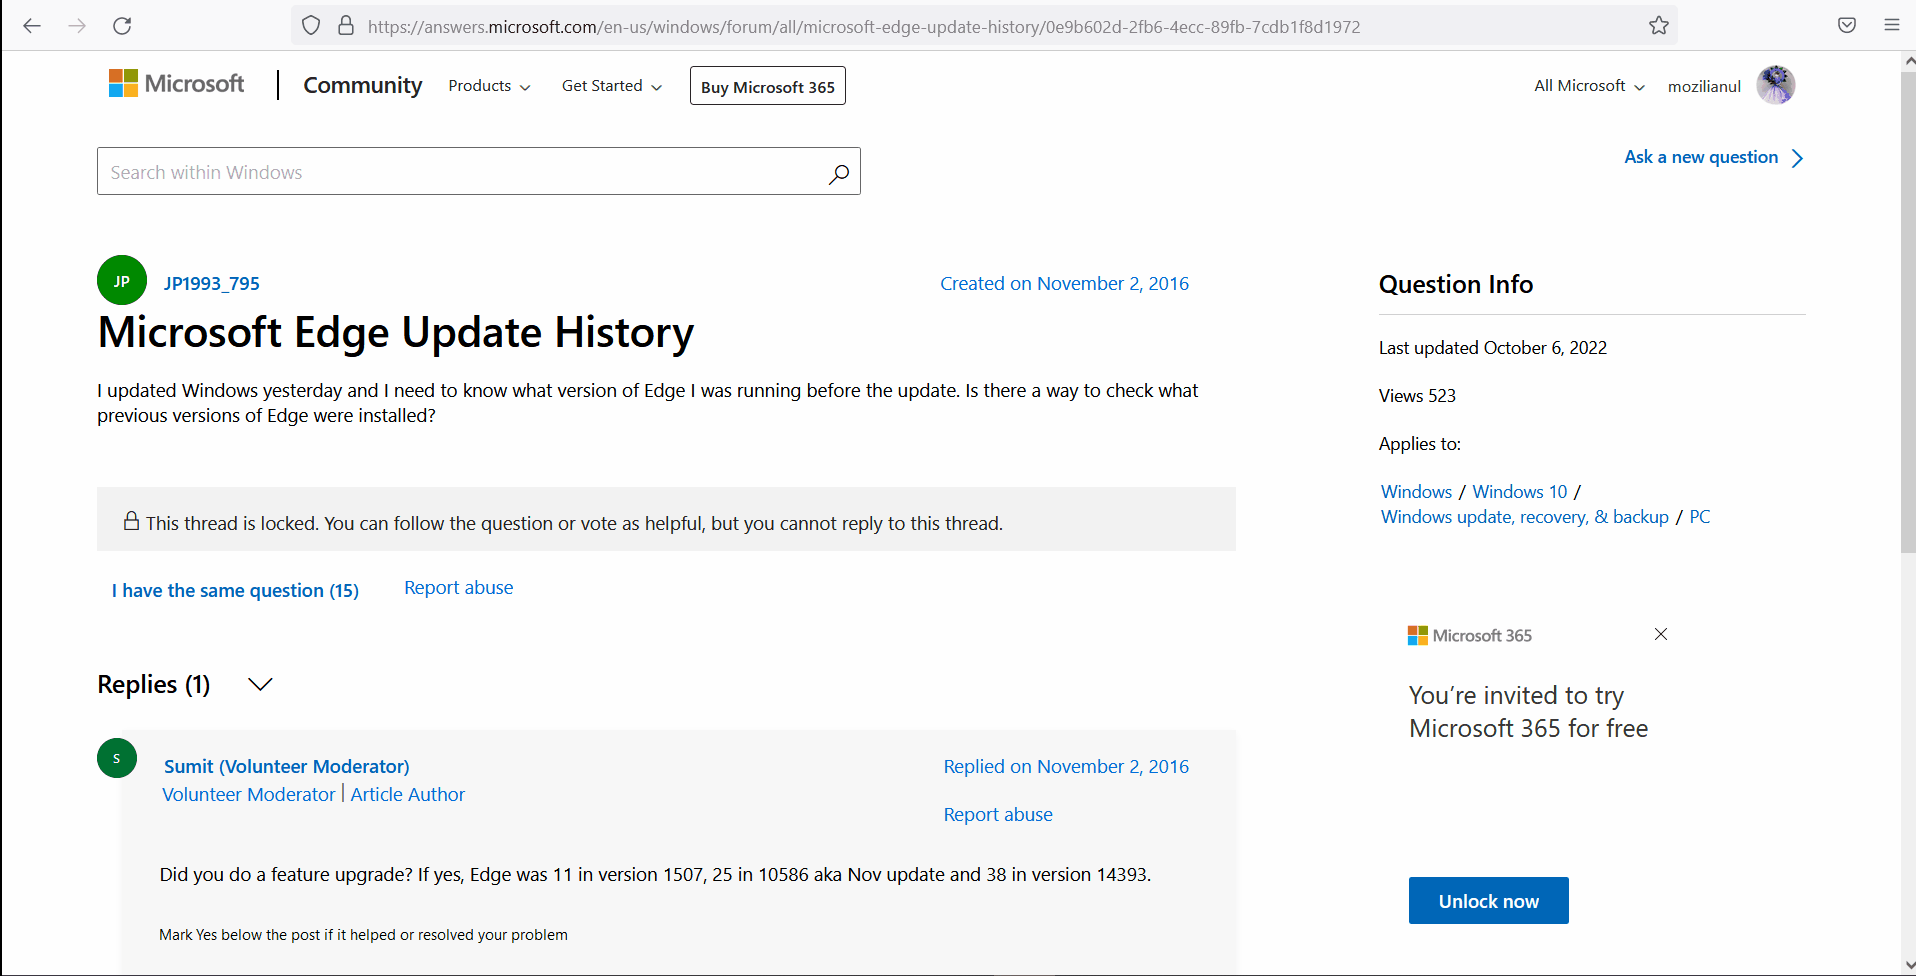
Task: Save page with the Pocket icon
Action: [x=1846, y=26]
